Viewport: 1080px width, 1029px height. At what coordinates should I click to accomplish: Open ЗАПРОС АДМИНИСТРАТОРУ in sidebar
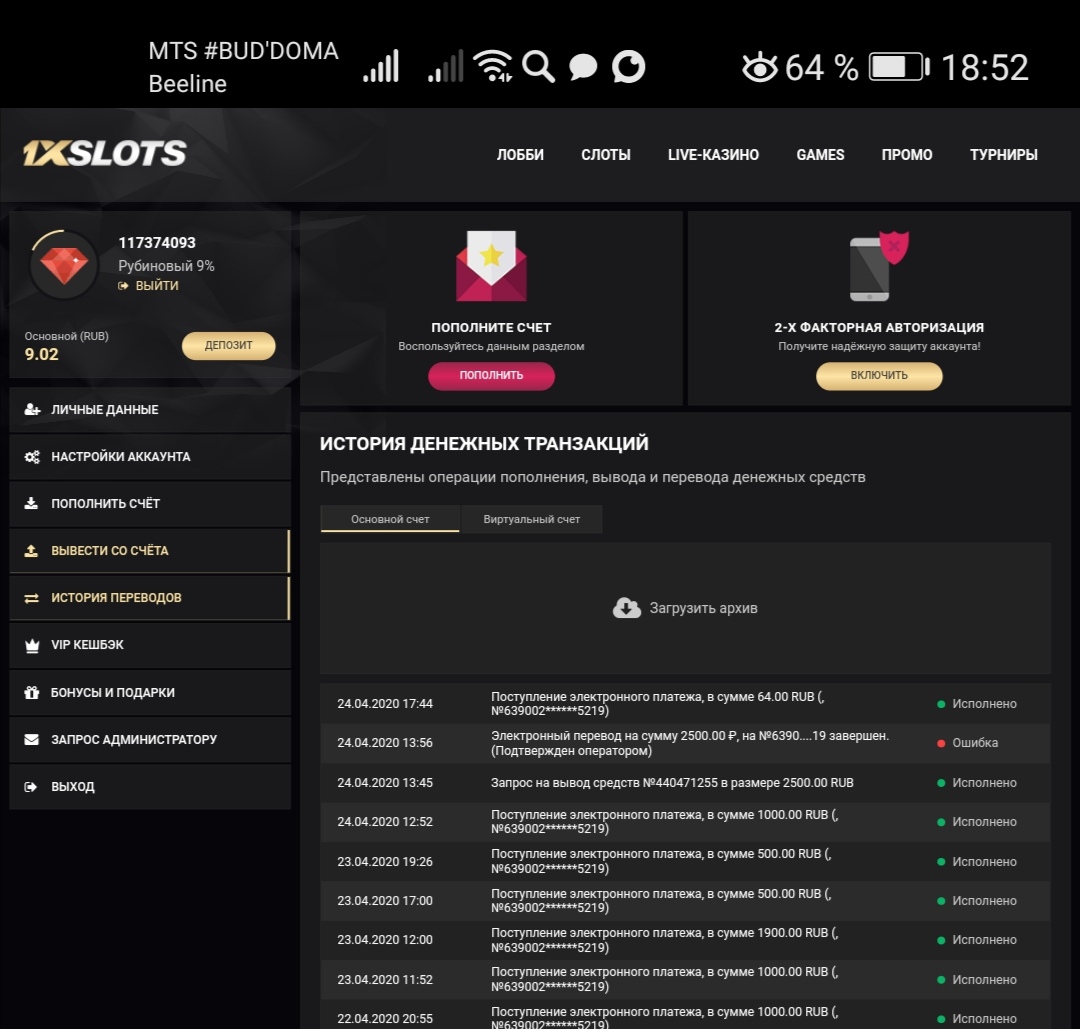(150, 739)
